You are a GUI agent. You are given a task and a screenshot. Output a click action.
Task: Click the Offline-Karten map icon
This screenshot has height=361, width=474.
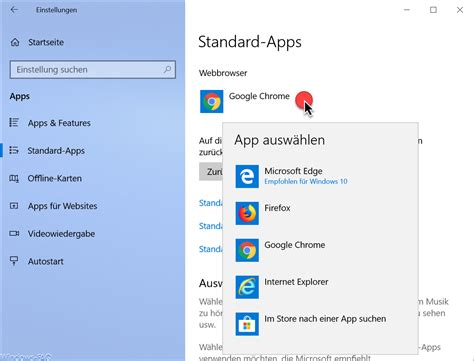coord(14,178)
